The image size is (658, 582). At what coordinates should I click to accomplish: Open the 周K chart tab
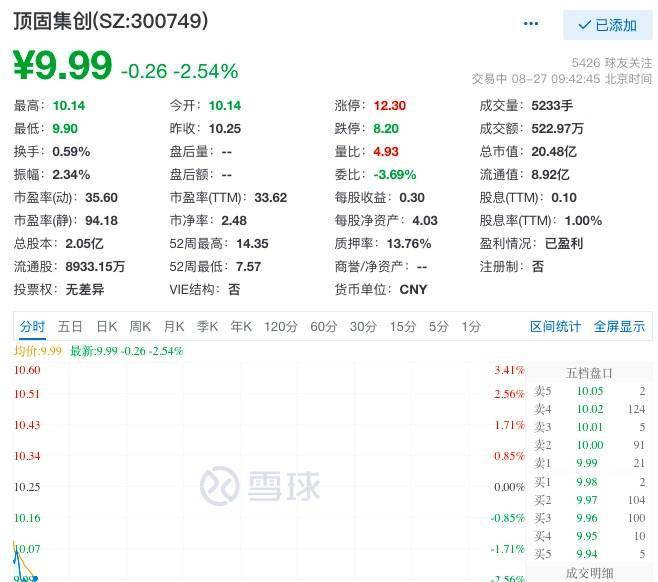pyautogui.click(x=140, y=326)
